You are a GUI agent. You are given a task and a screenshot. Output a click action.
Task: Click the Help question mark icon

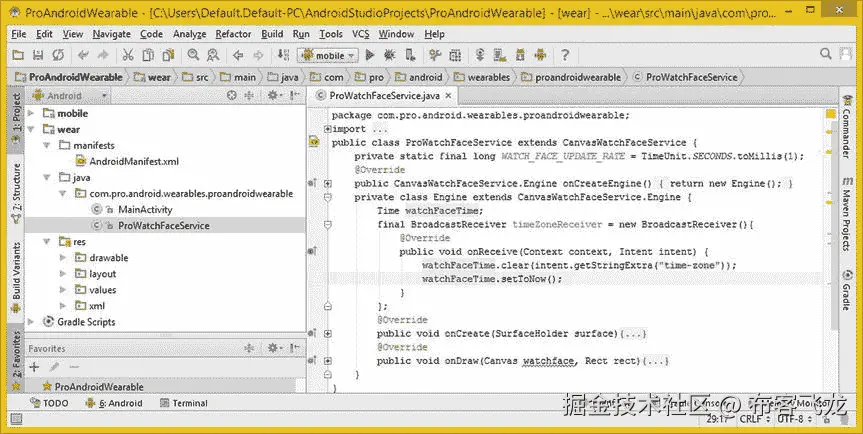click(565, 55)
